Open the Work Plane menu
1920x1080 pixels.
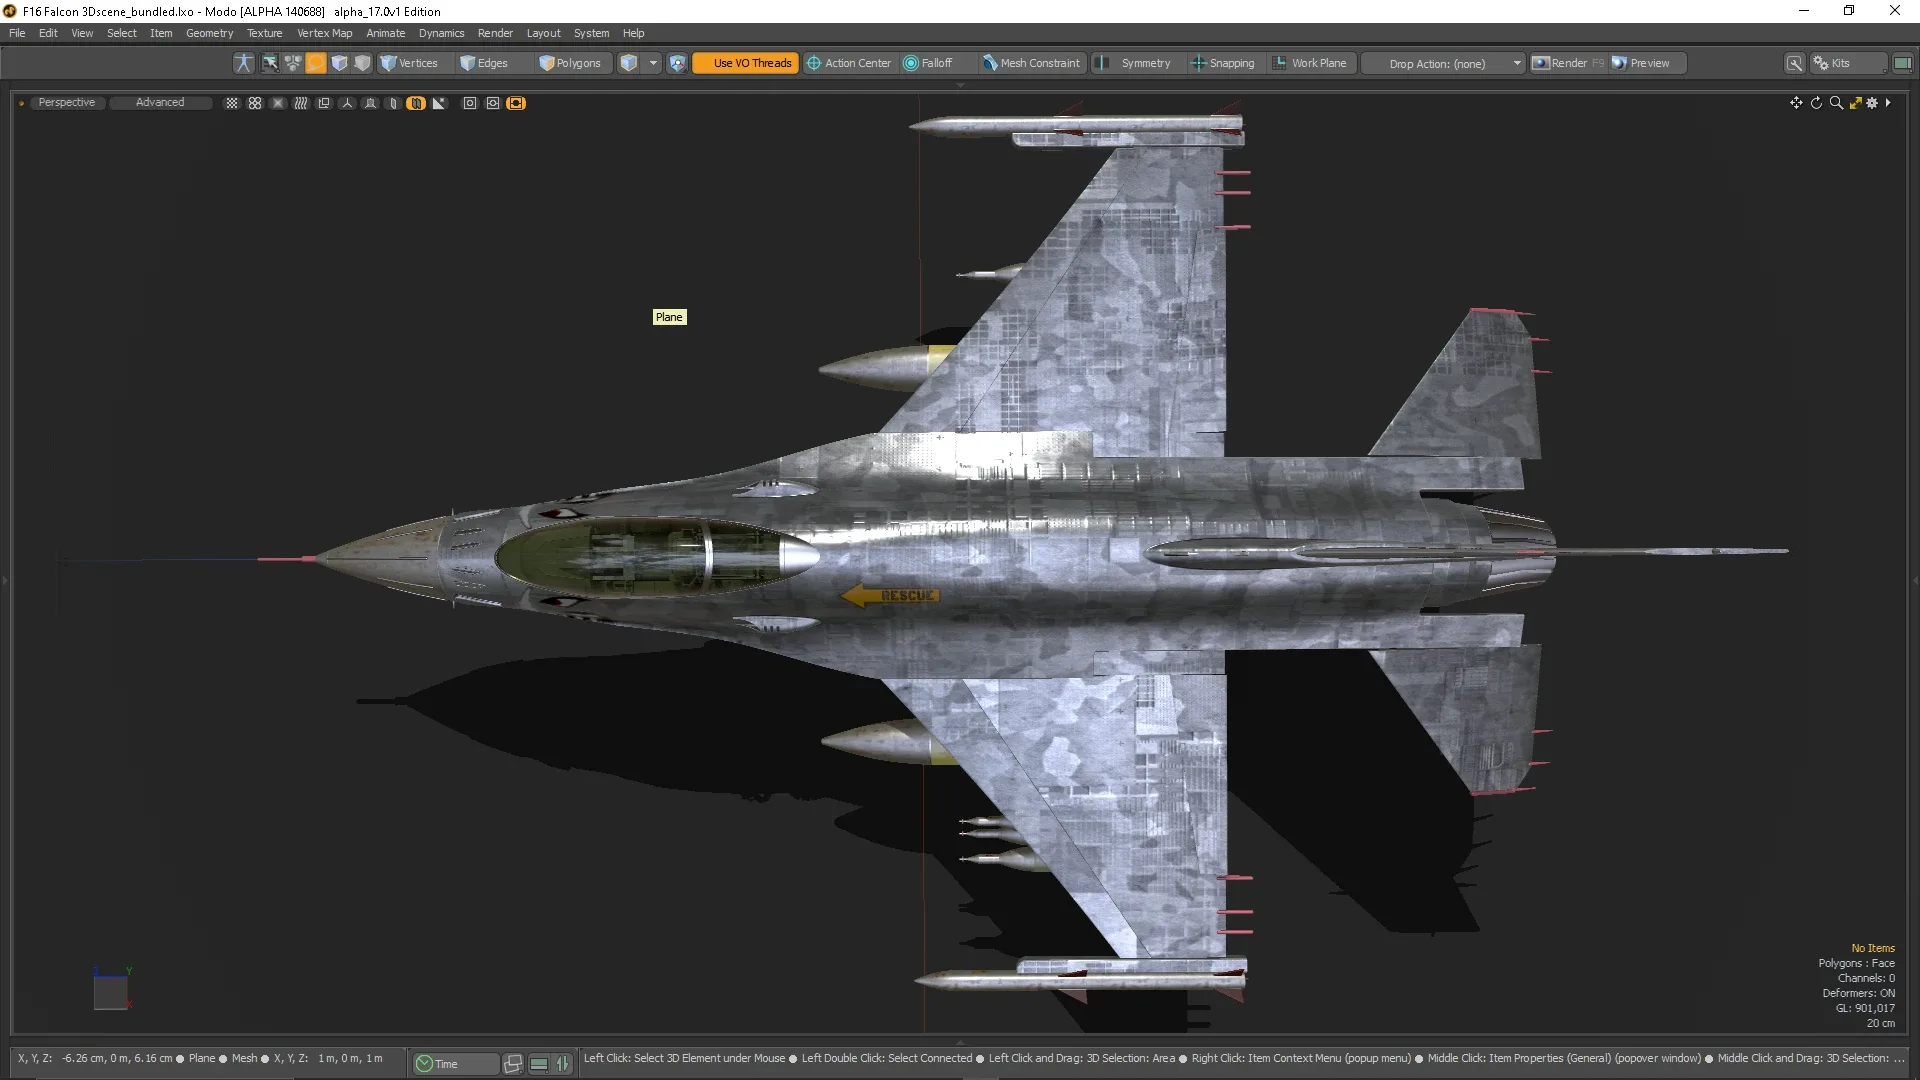click(x=1310, y=63)
